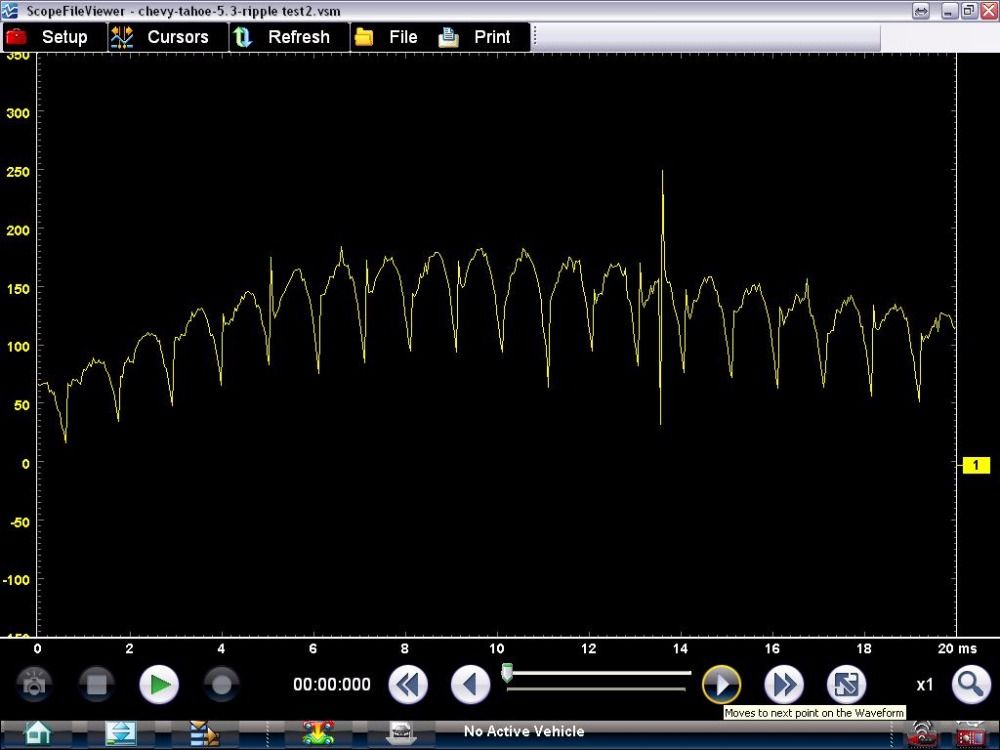Screen dimensions: 1000x750
Task: Click the expand view icon
Action: [846, 685]
